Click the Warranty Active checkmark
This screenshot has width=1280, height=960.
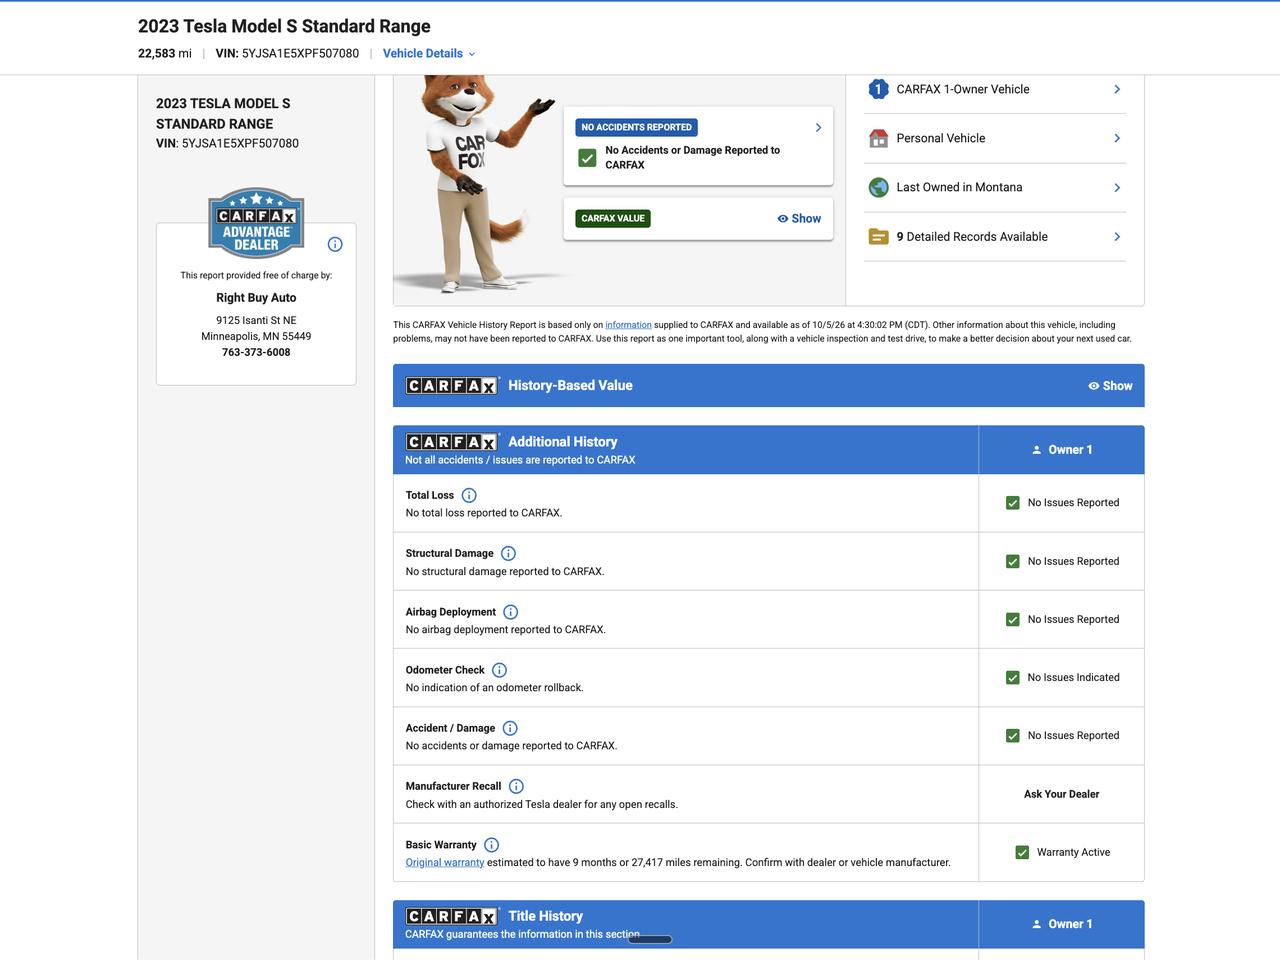tap(1022, 852)
